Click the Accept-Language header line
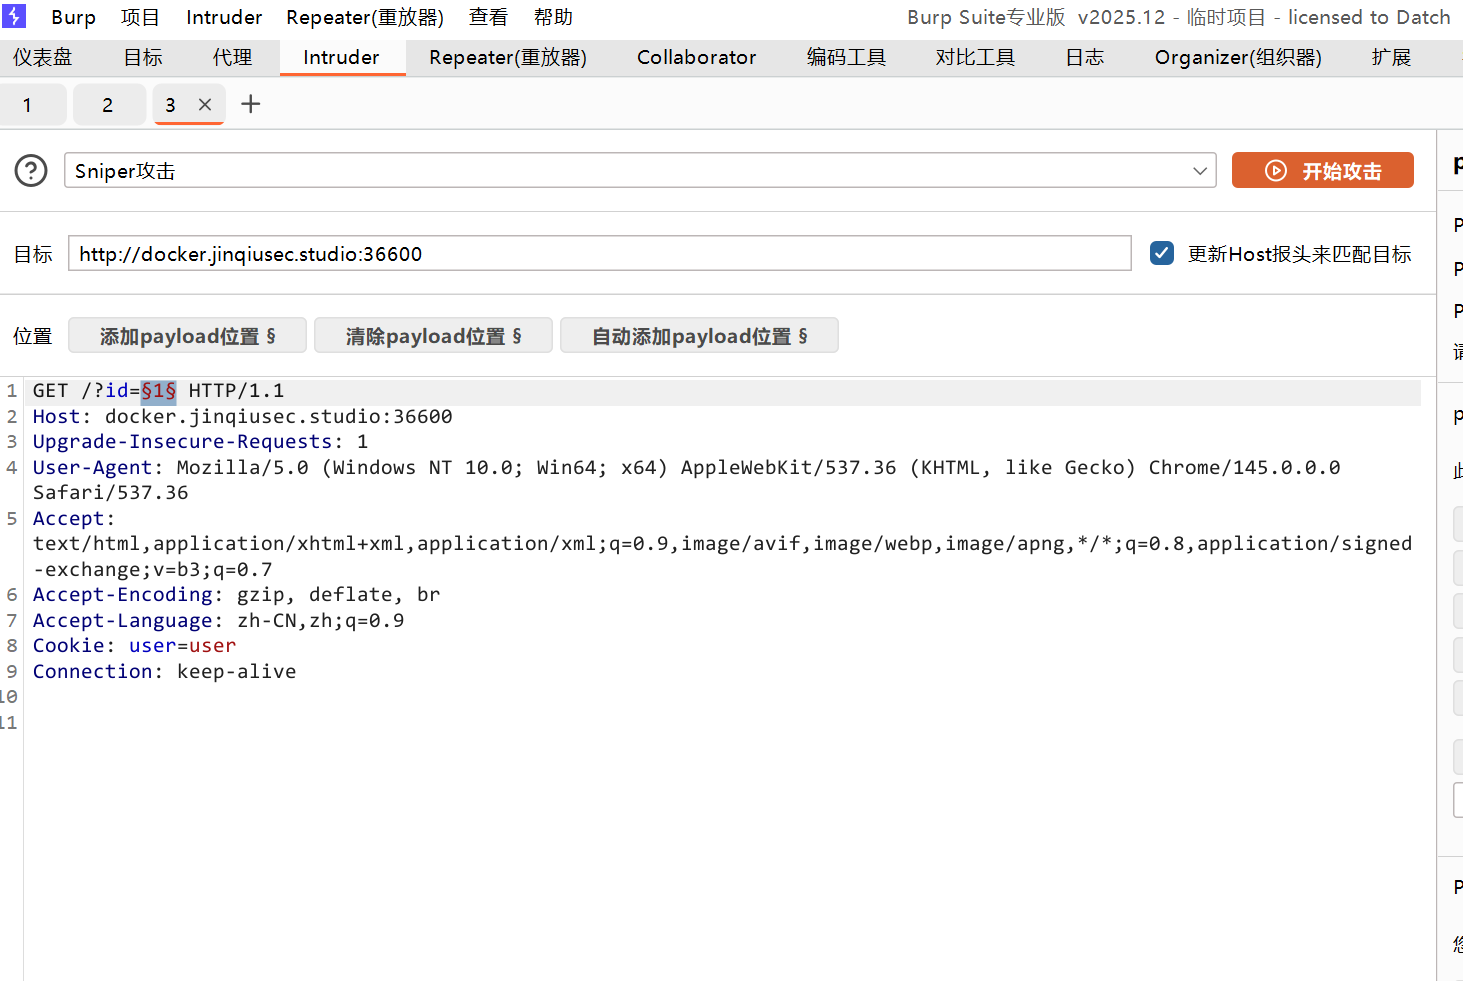 (x=218, y=621)
